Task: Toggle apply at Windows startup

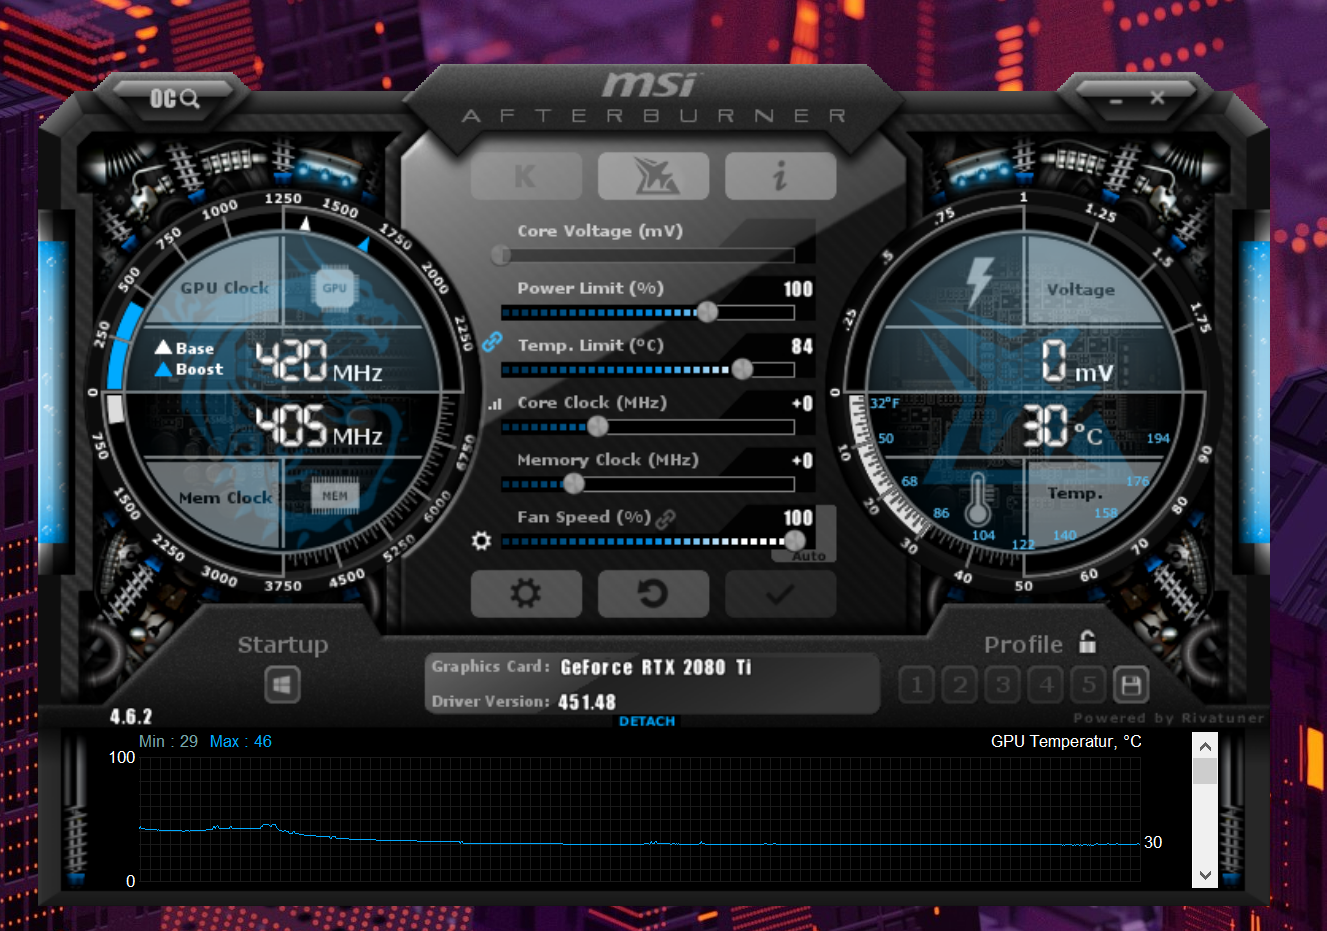Action: [x=283, y=685]
